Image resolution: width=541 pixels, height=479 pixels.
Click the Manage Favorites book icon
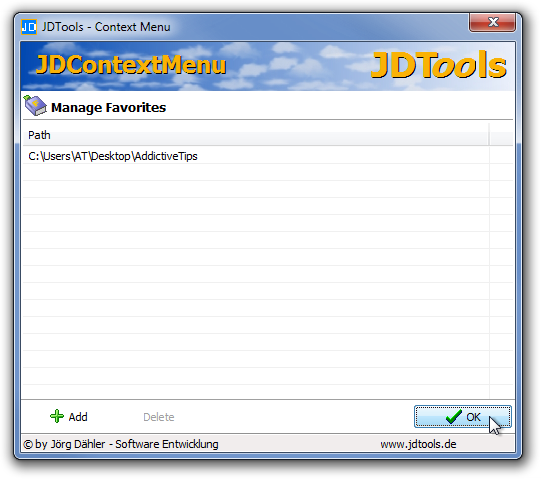pos(35,106)
